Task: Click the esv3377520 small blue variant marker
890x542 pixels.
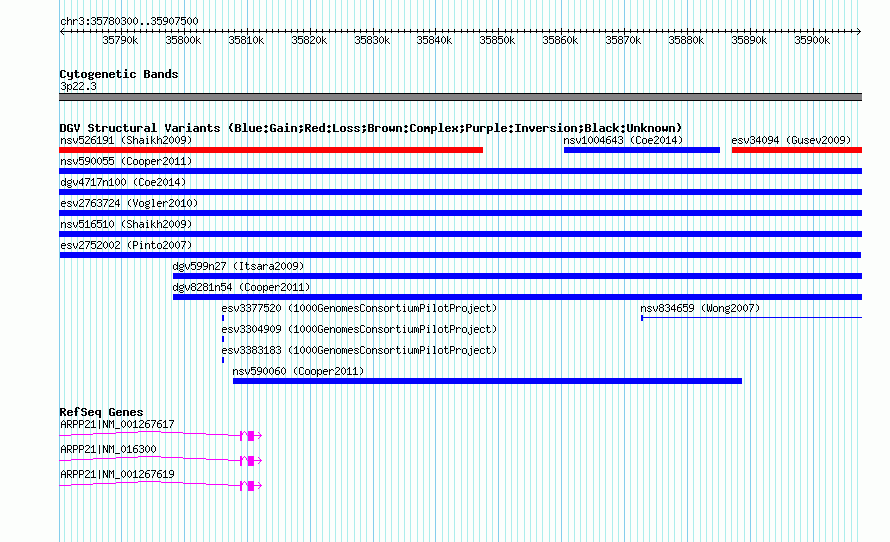Action: pos(222,318)
